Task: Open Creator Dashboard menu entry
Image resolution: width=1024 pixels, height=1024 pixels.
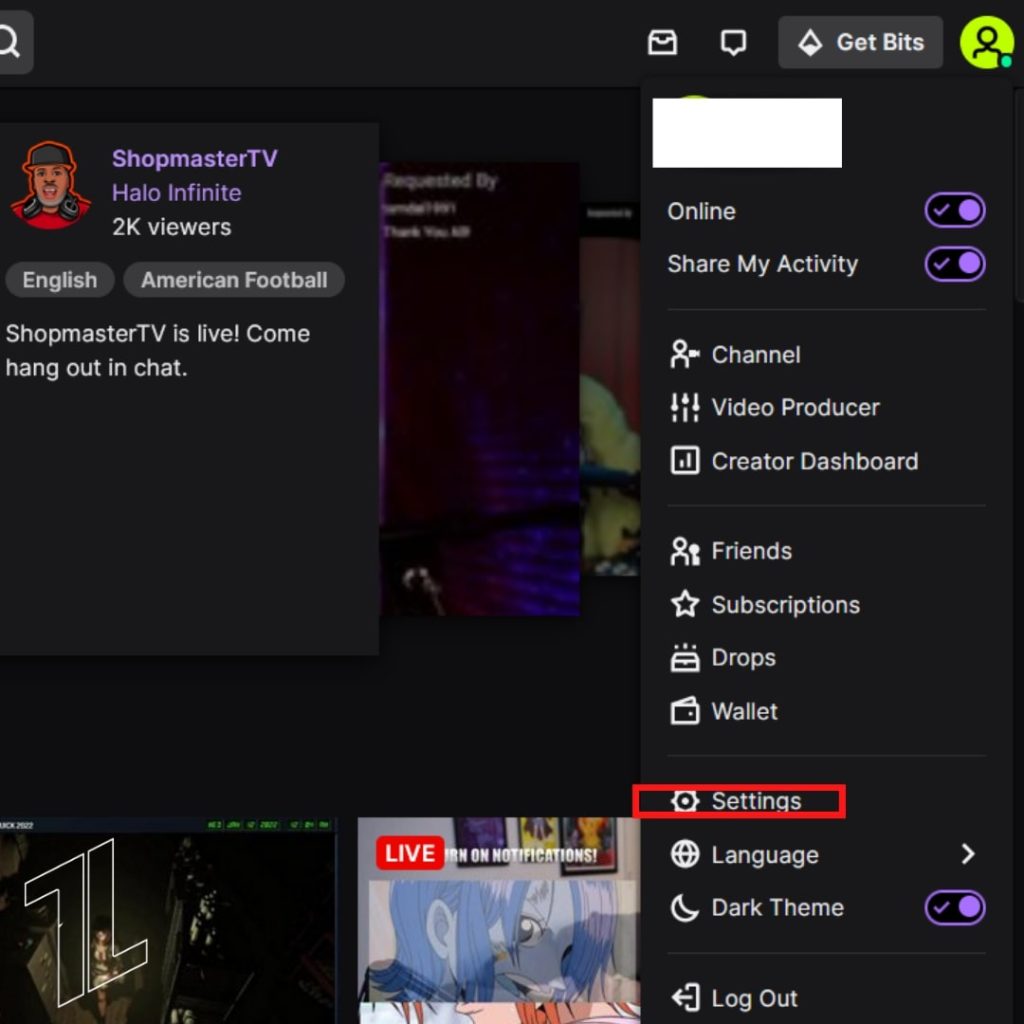Action: [x=826, y=461]
